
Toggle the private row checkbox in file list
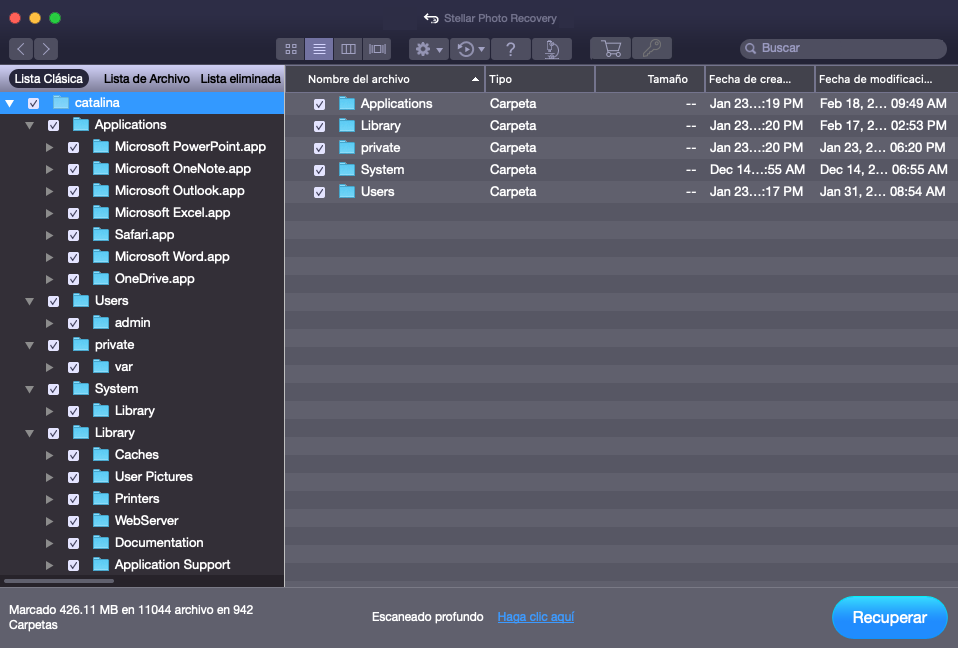pyautogui.click(x=319, y=148)
